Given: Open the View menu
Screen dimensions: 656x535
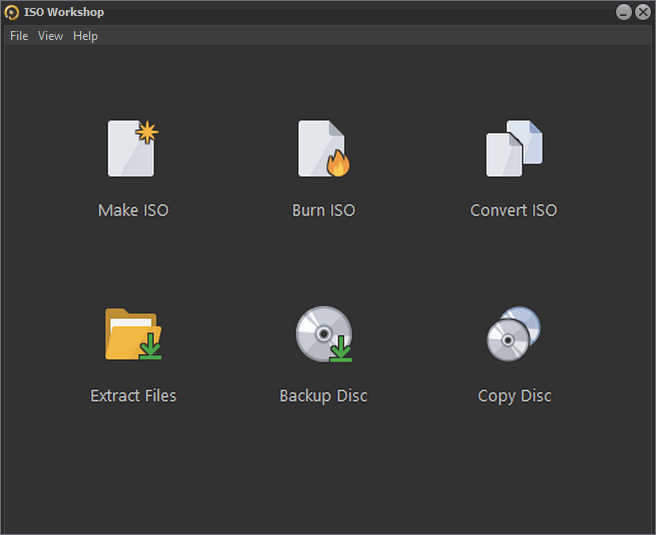Looking at the screenshot, I should pos(51,36).
